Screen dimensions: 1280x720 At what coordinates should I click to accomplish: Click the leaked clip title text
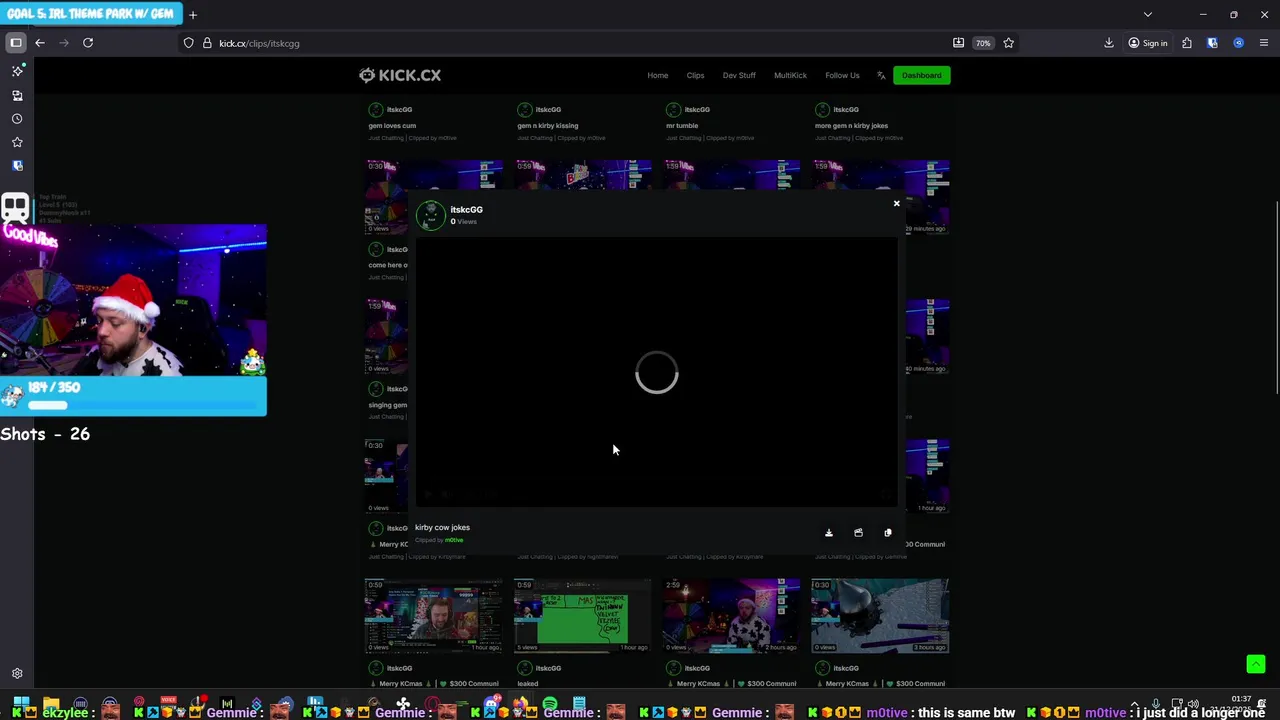(x=527, y=684)
